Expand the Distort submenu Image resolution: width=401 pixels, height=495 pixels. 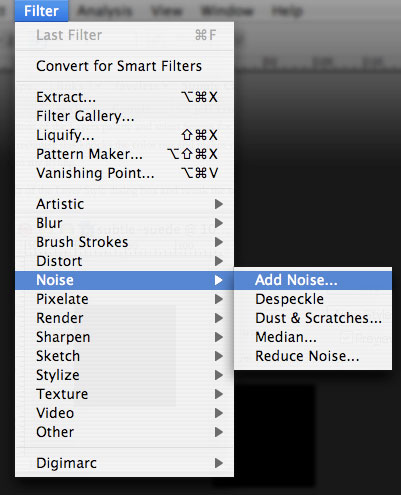pos(124,261)
